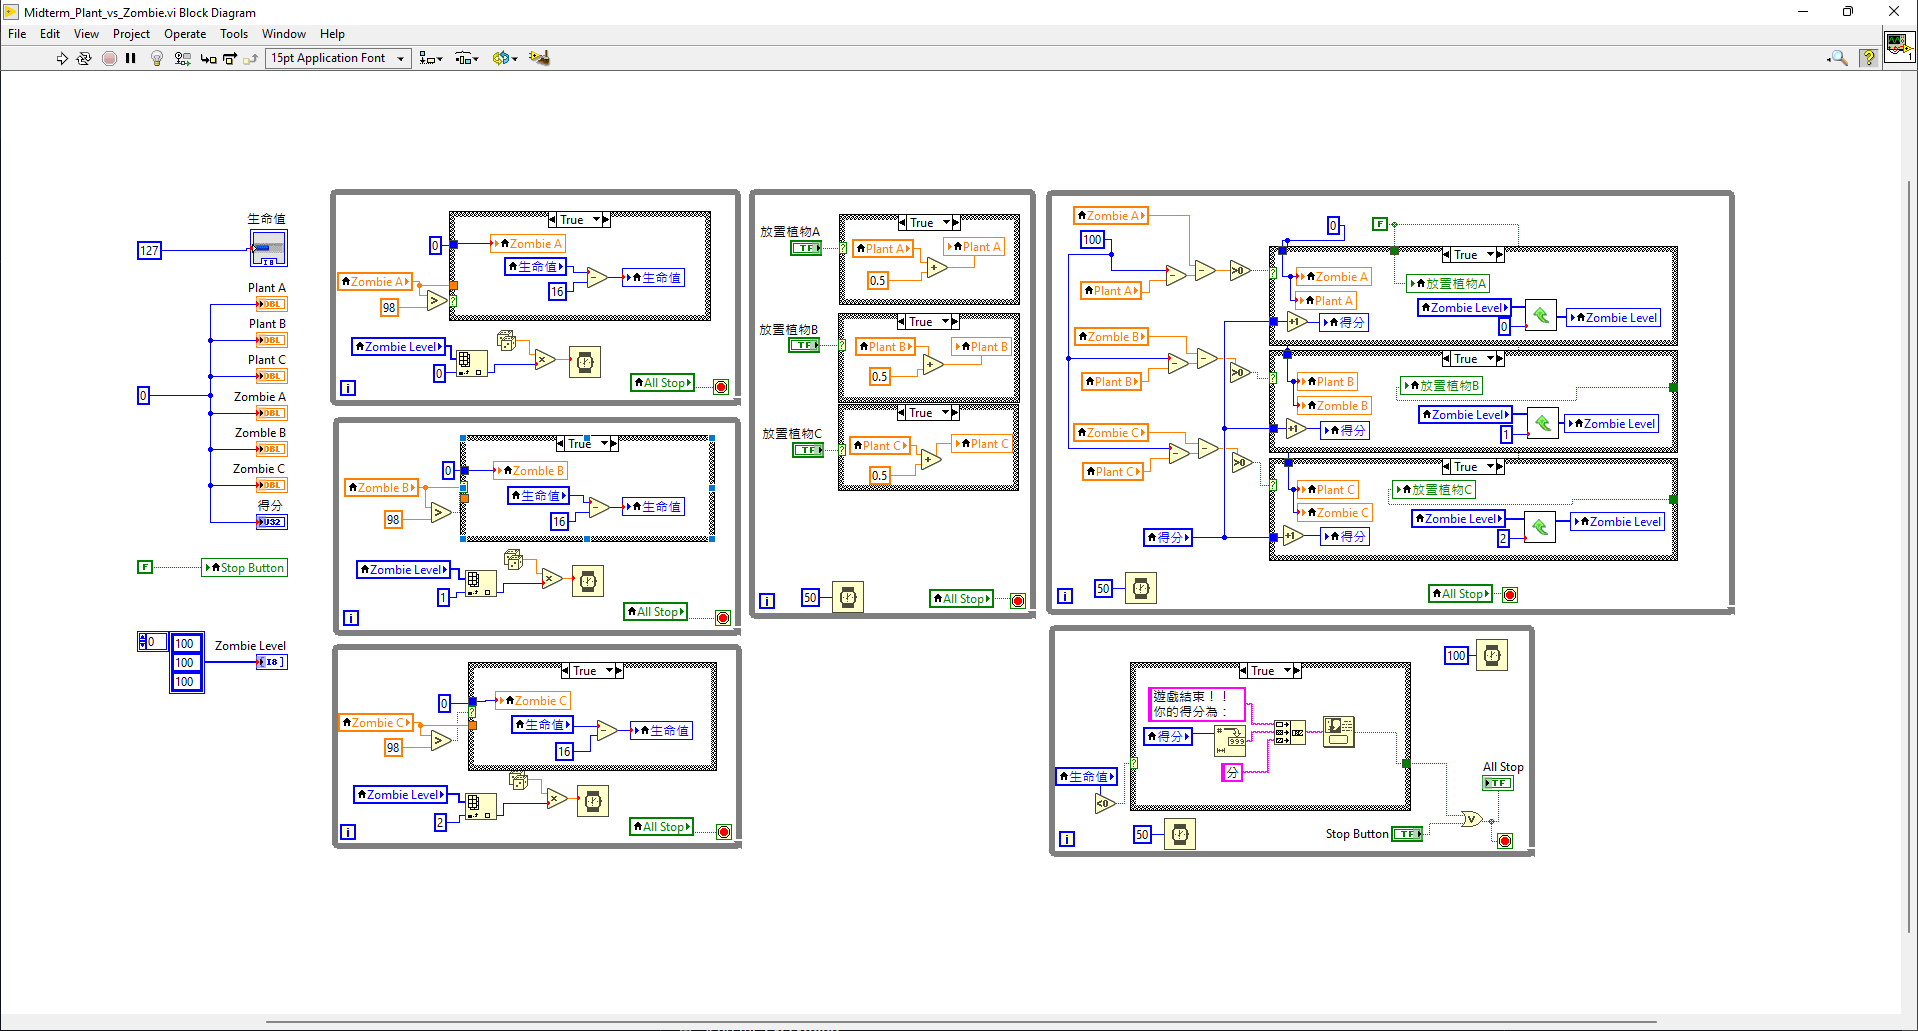Screen dimensions: 1918x1031
Task: Select the 生命值 slider terminal
Action: [x=268, y=248]
